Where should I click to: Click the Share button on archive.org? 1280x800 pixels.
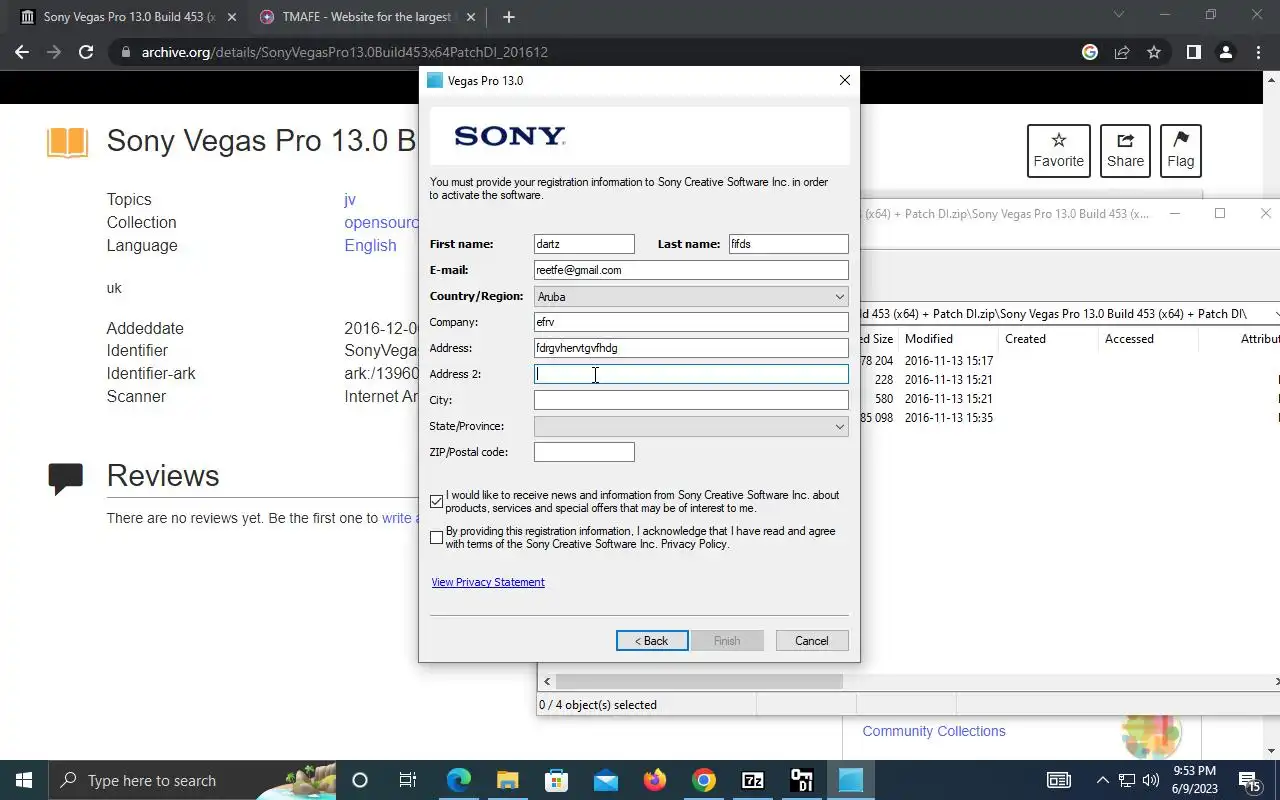tap(1125, 150)
